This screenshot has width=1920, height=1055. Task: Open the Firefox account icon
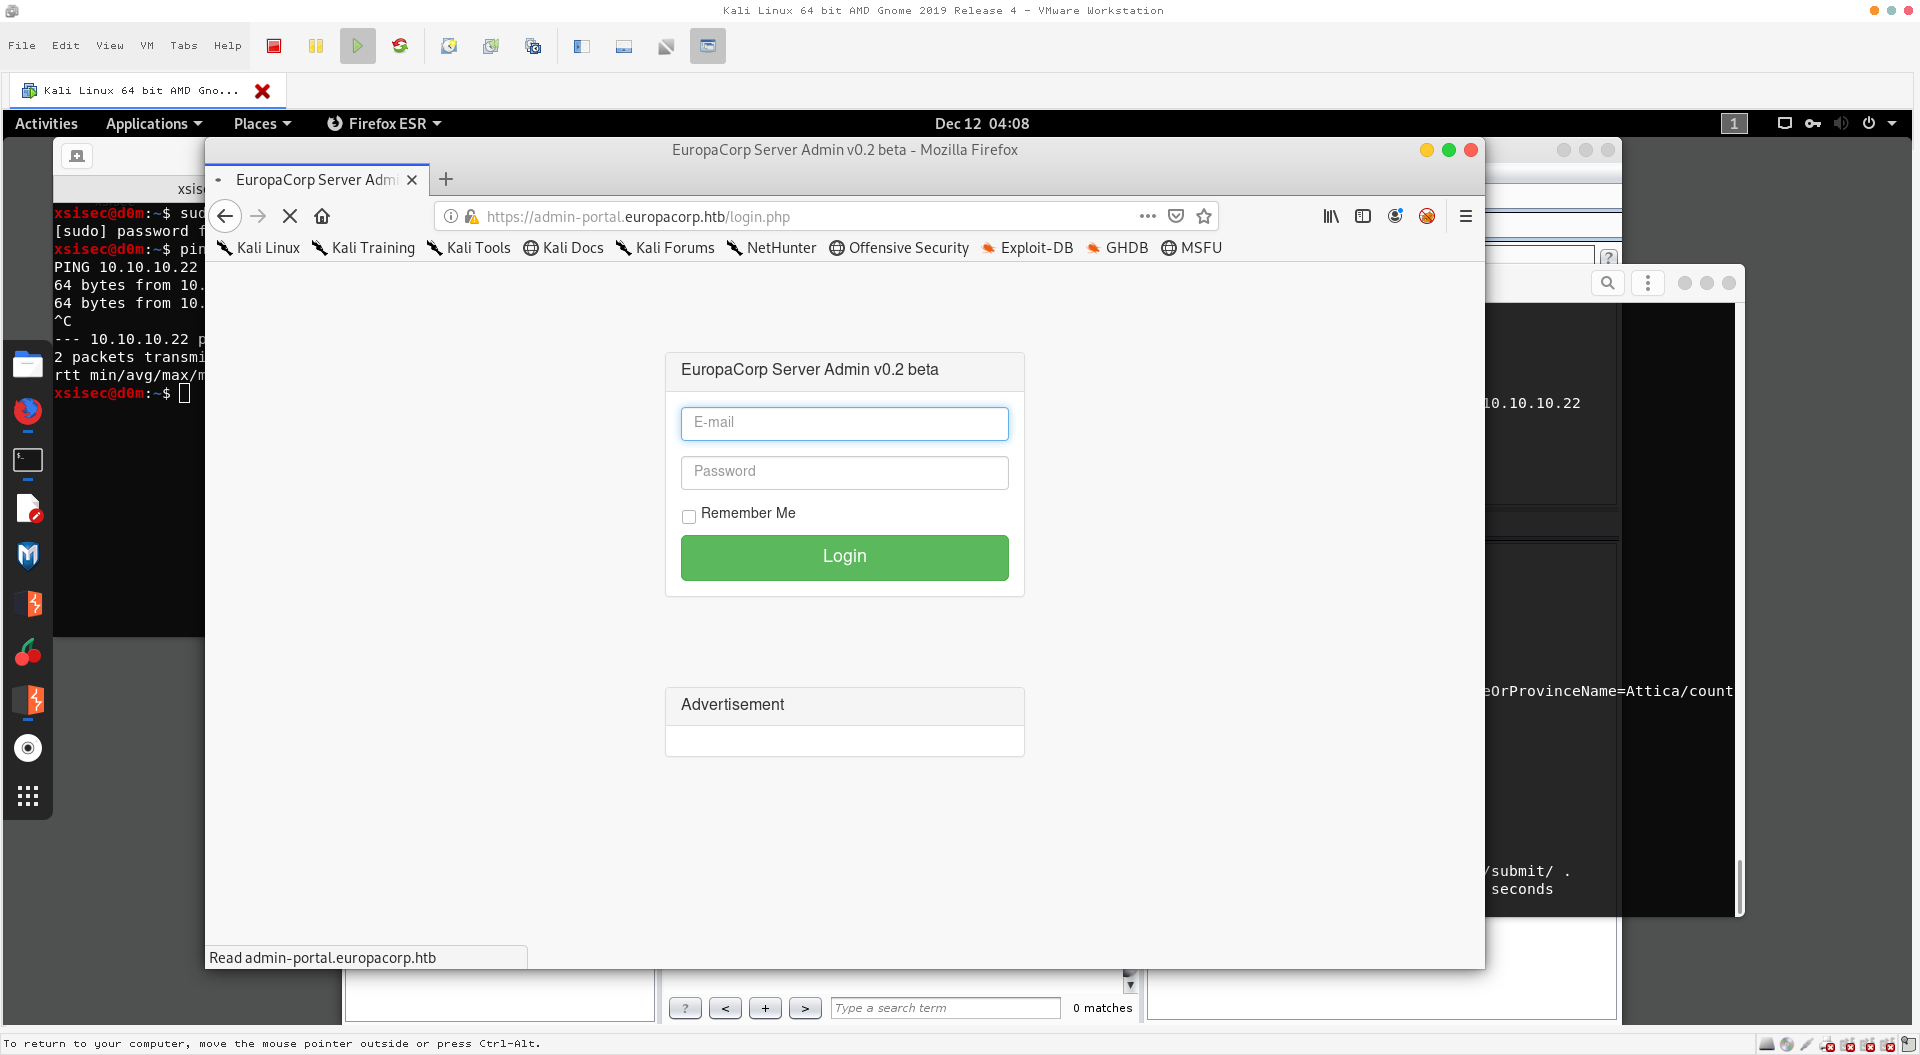(1395, 216)
